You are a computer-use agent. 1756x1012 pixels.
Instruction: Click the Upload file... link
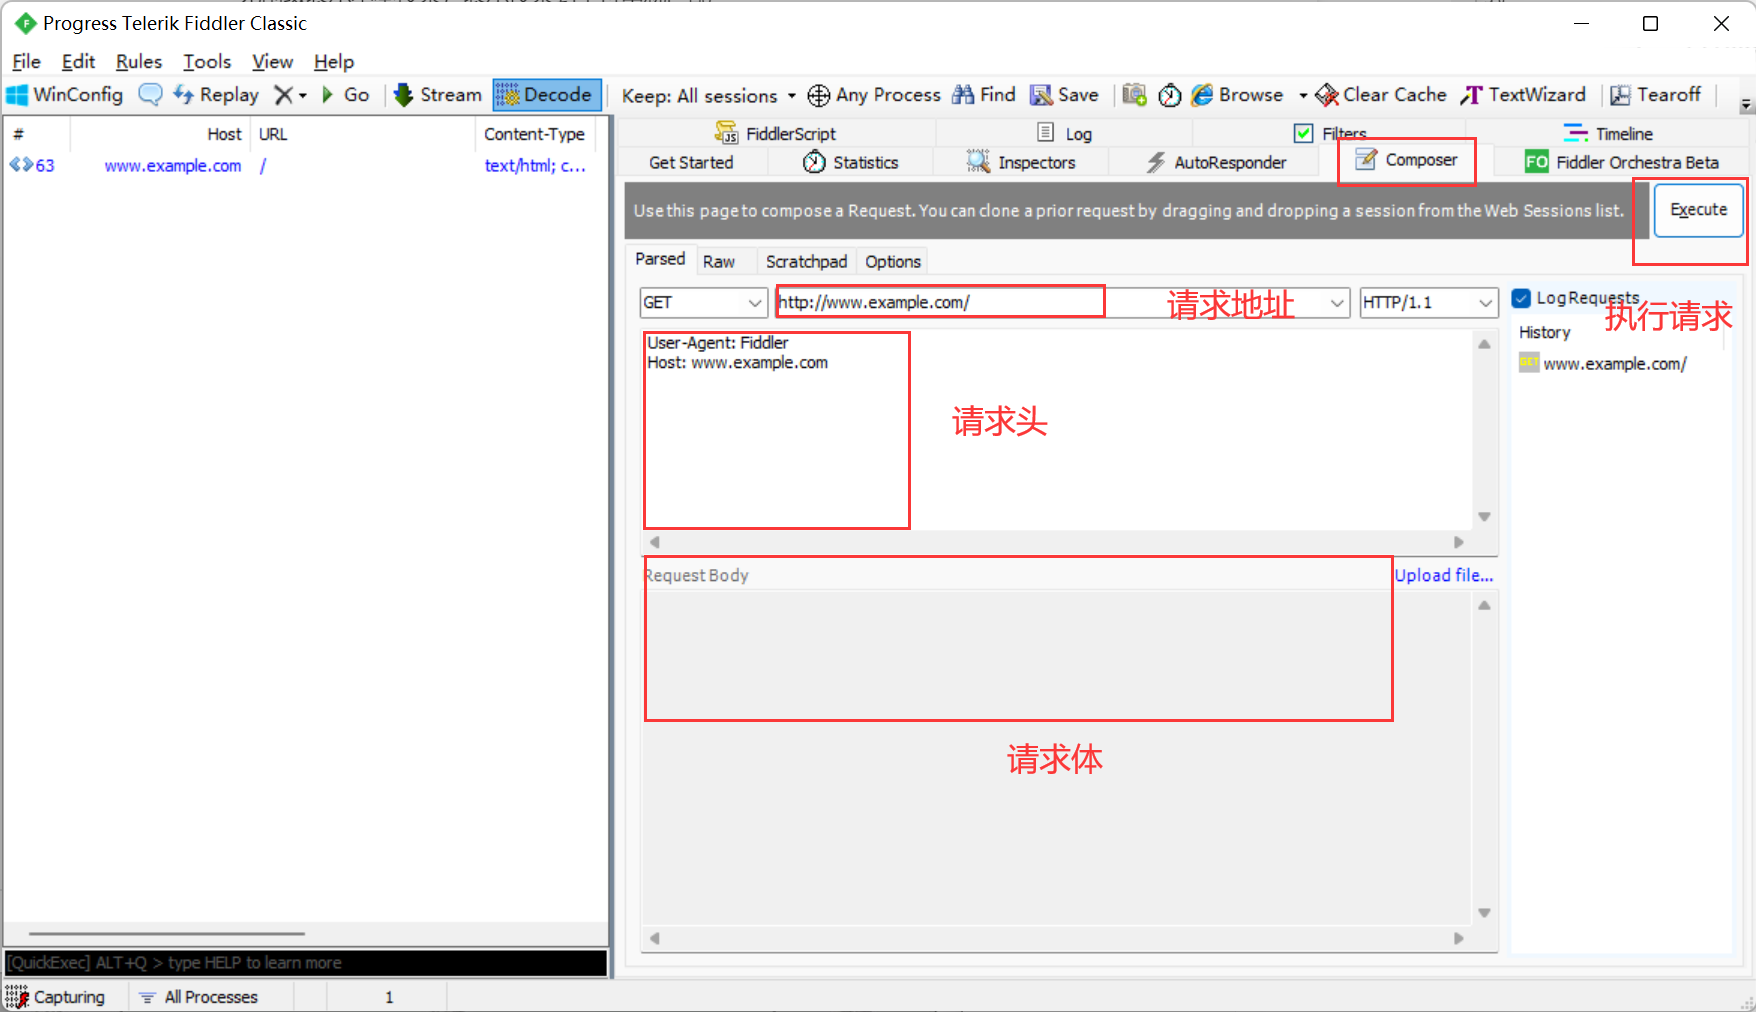(x=1443, y=575)
